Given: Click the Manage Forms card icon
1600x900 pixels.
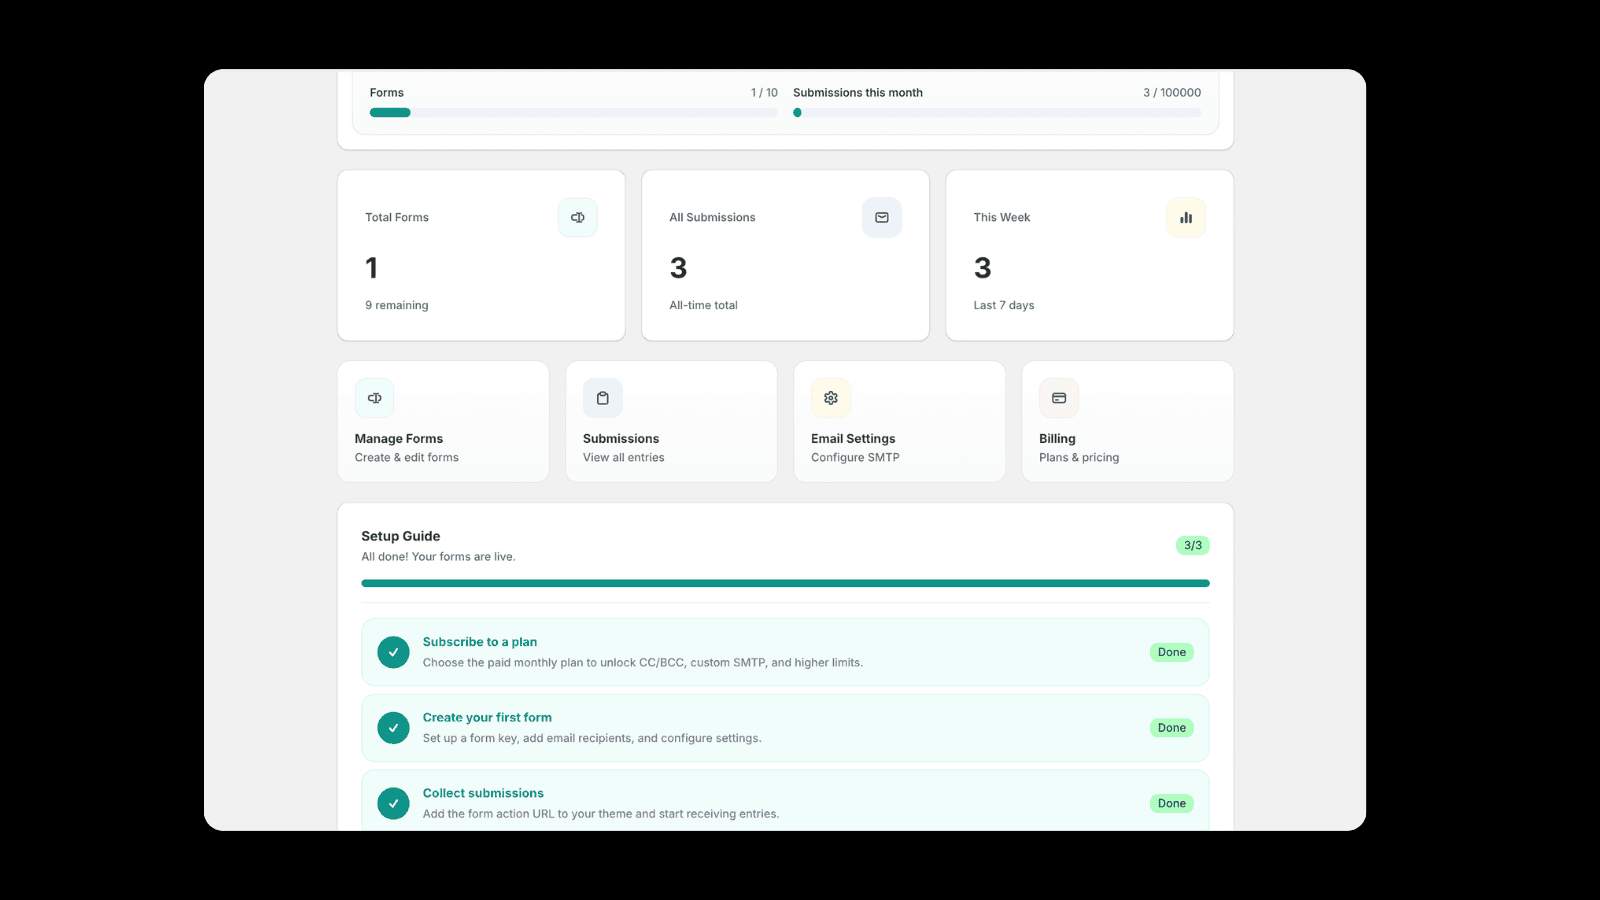Looking at the screenshot, I should click(x=375, y=398).
